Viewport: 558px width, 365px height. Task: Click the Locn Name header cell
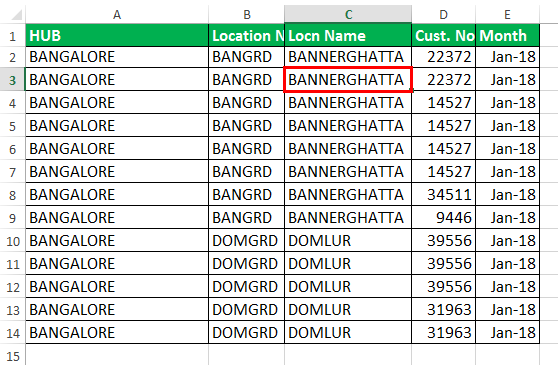pos(348,35)
